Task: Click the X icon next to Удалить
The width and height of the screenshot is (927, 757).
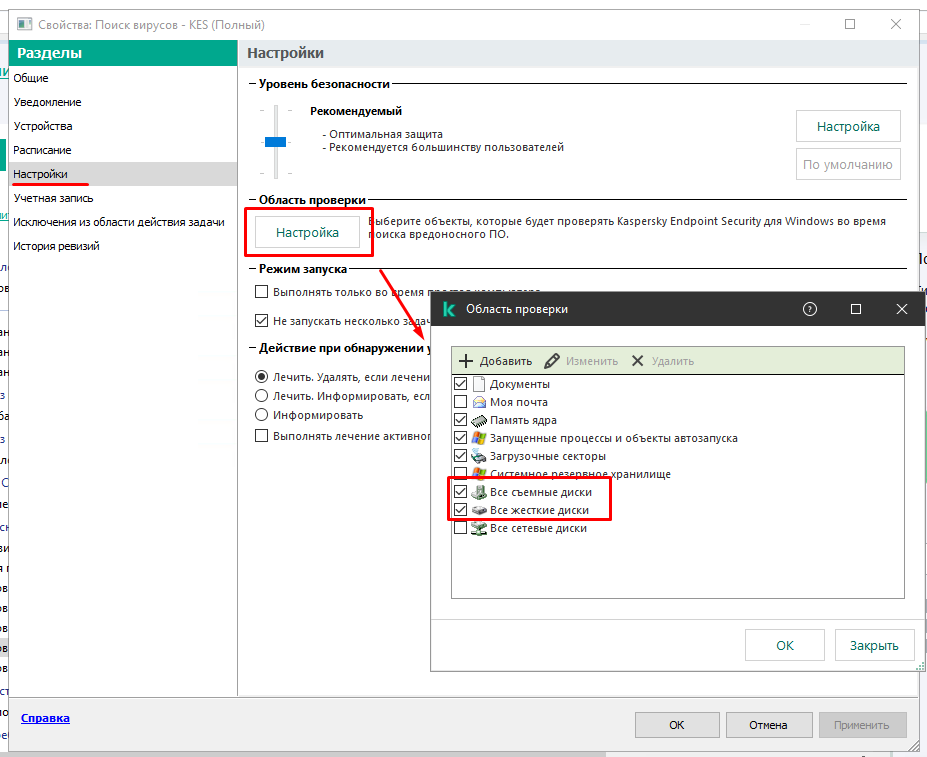Action: (x=637, y=361)
